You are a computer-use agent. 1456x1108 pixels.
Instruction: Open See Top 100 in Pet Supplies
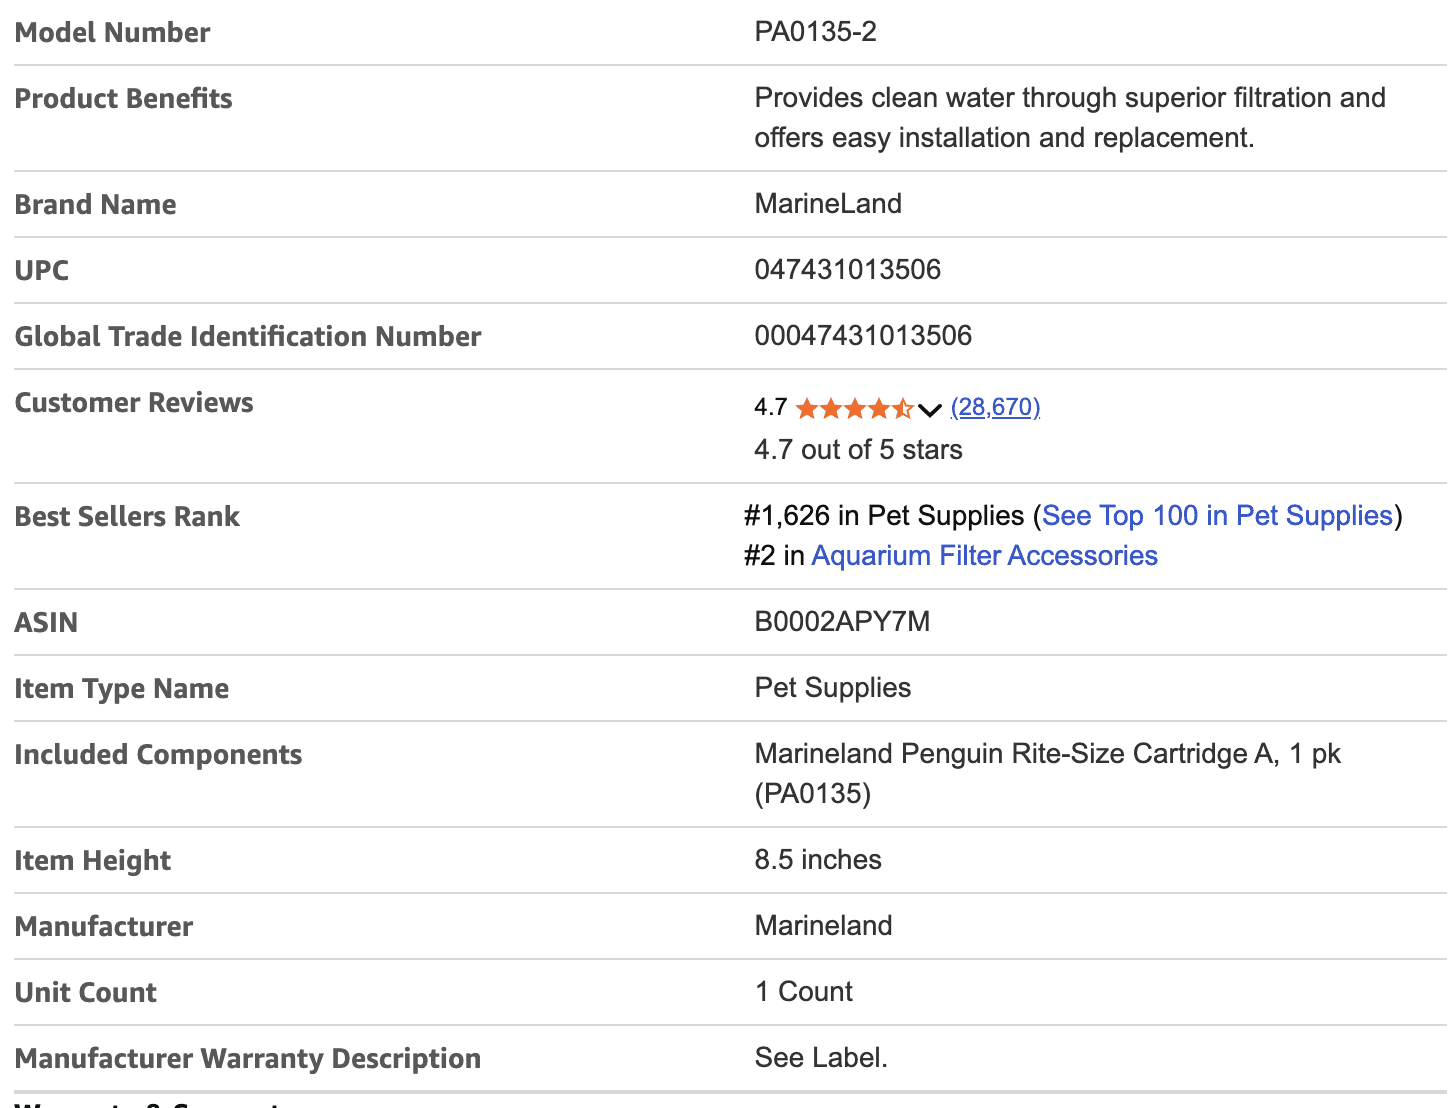pos(1217,516)
